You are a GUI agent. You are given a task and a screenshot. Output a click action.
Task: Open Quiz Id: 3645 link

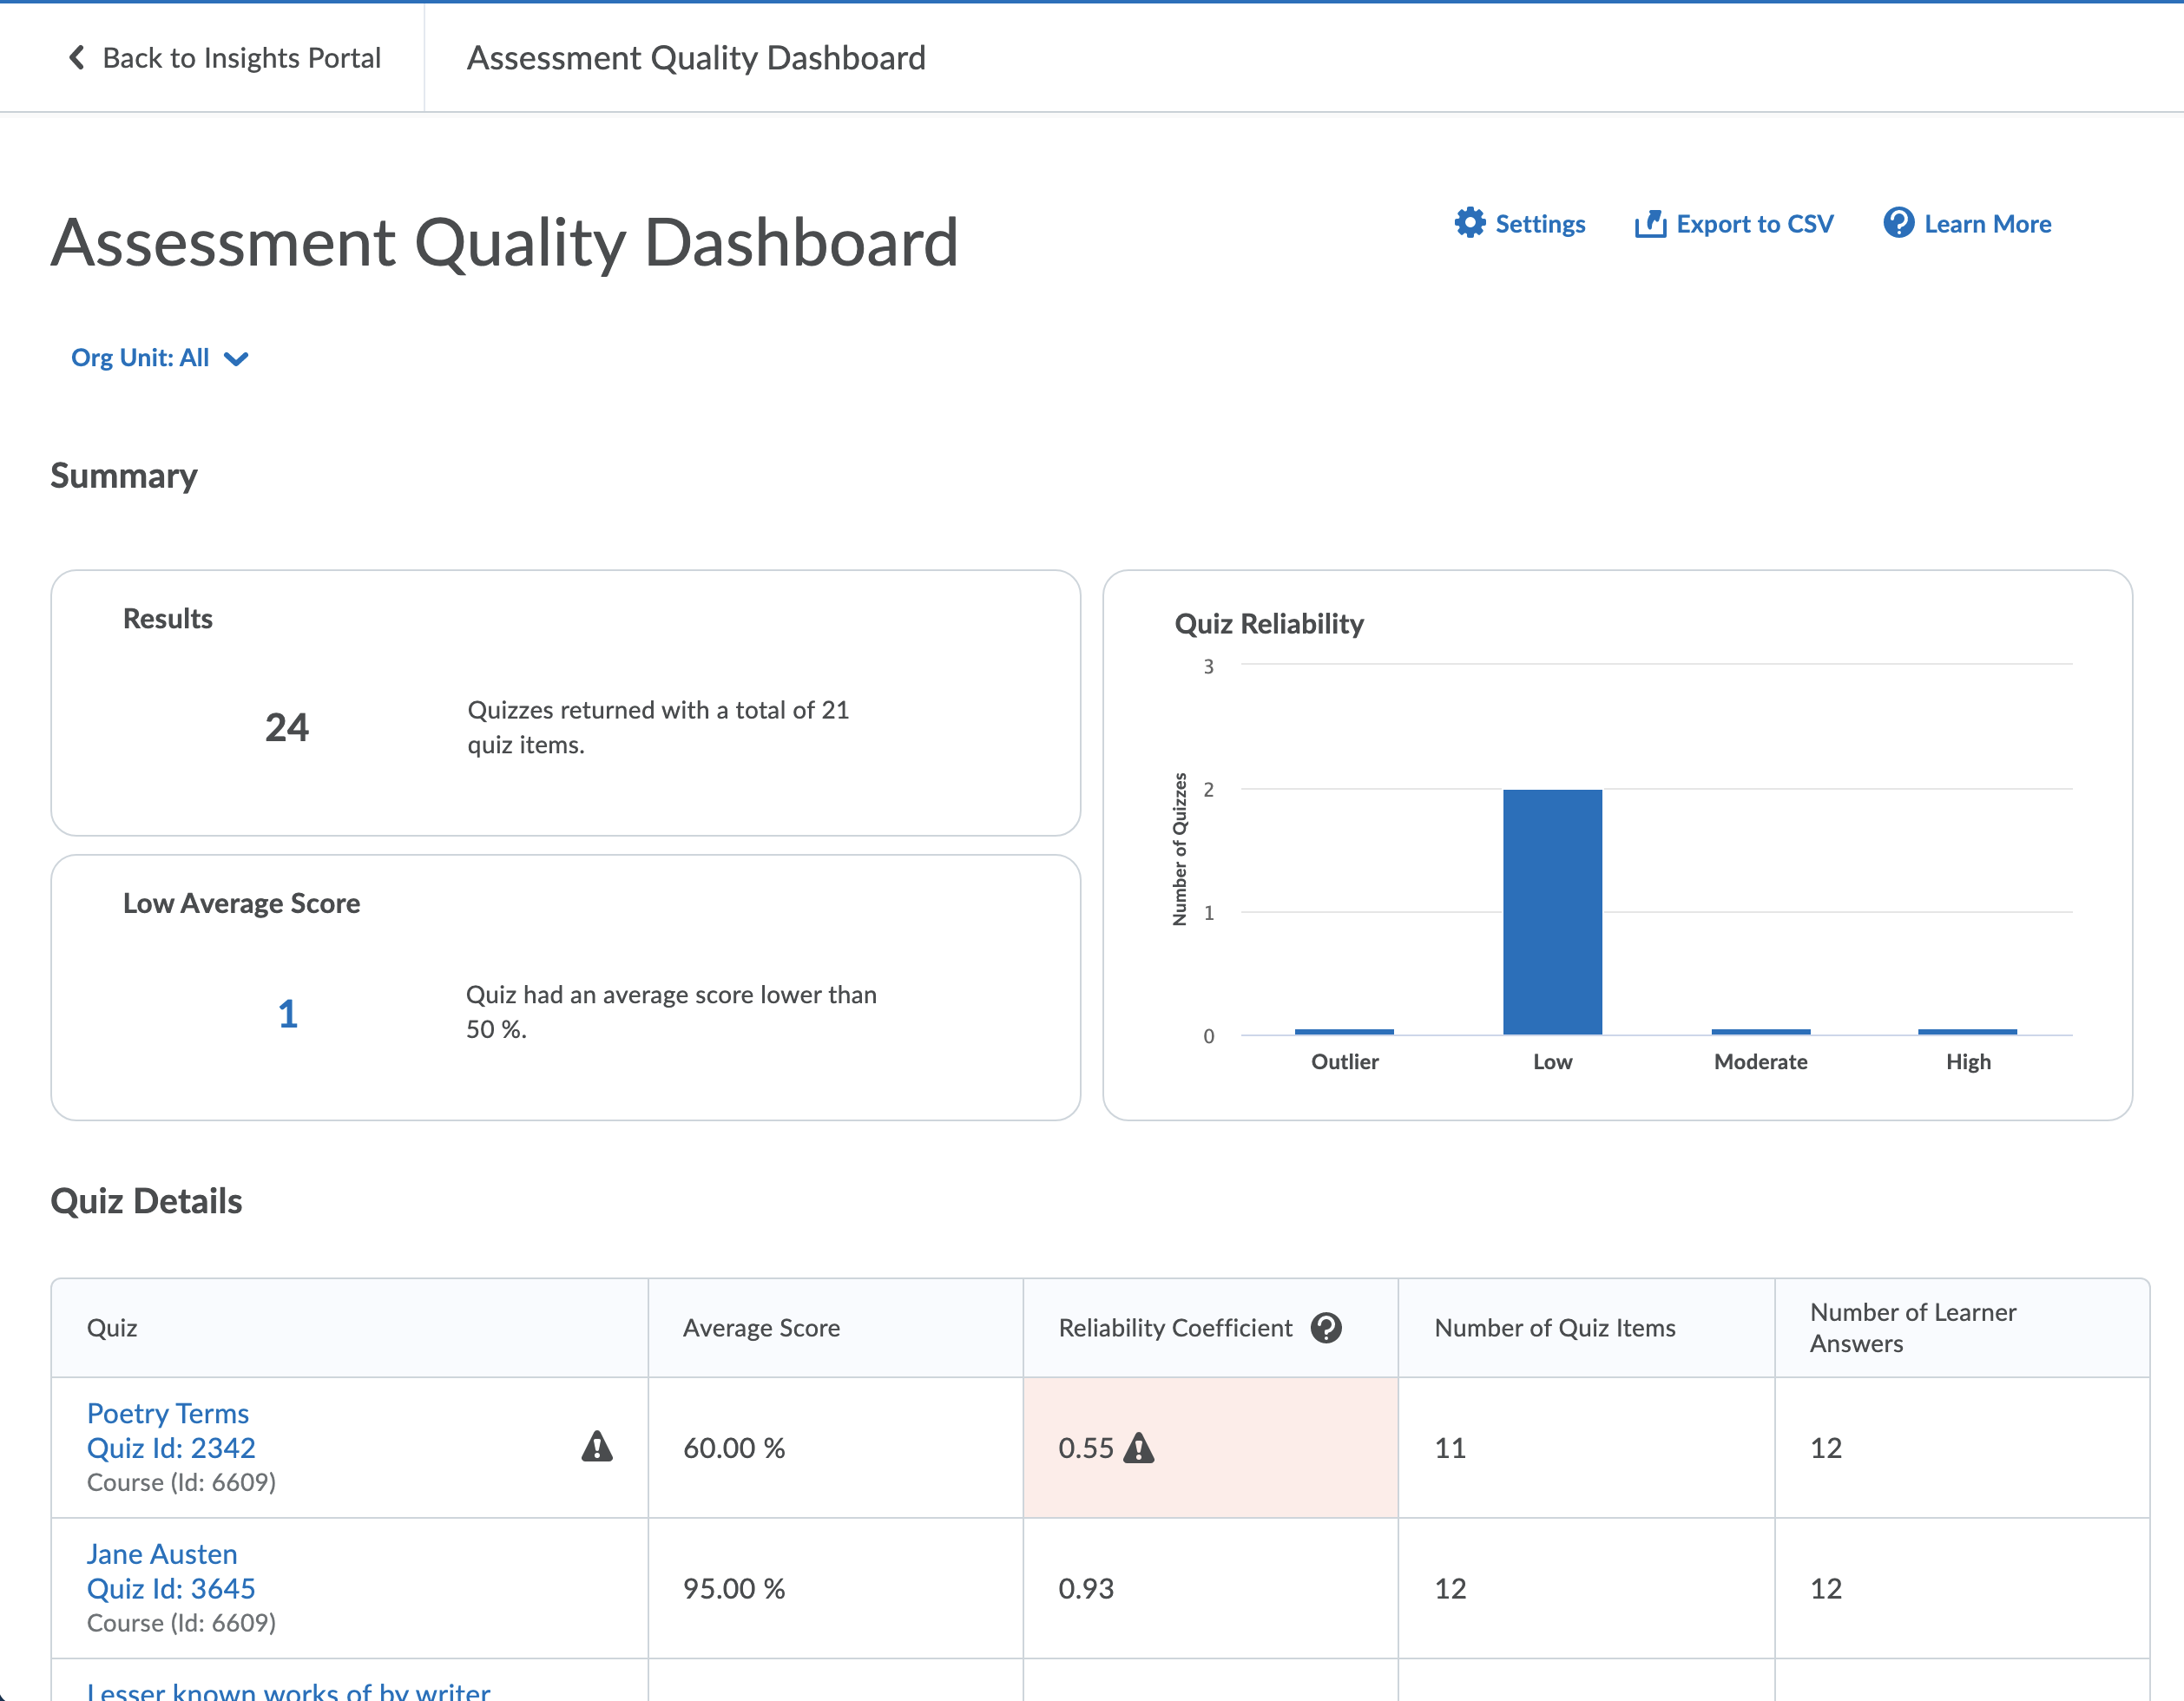click(171, 1589)
